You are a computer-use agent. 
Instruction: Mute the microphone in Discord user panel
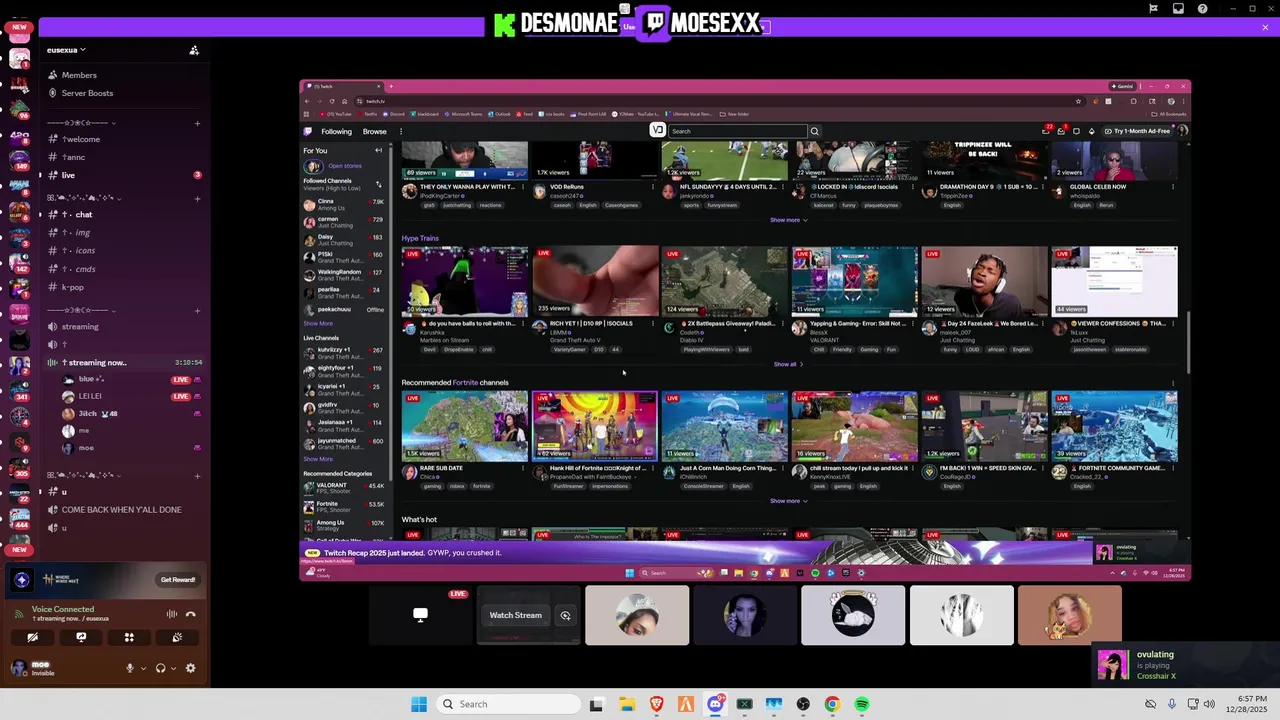pos(129,668)
